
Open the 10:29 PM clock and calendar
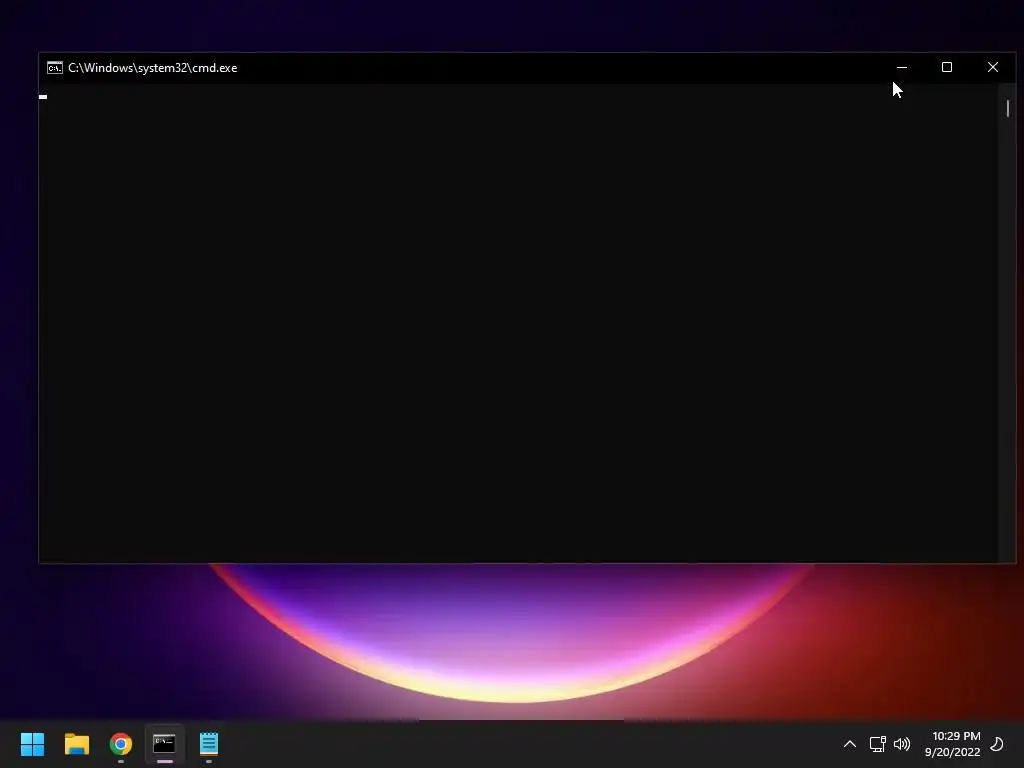click(953, 744)
